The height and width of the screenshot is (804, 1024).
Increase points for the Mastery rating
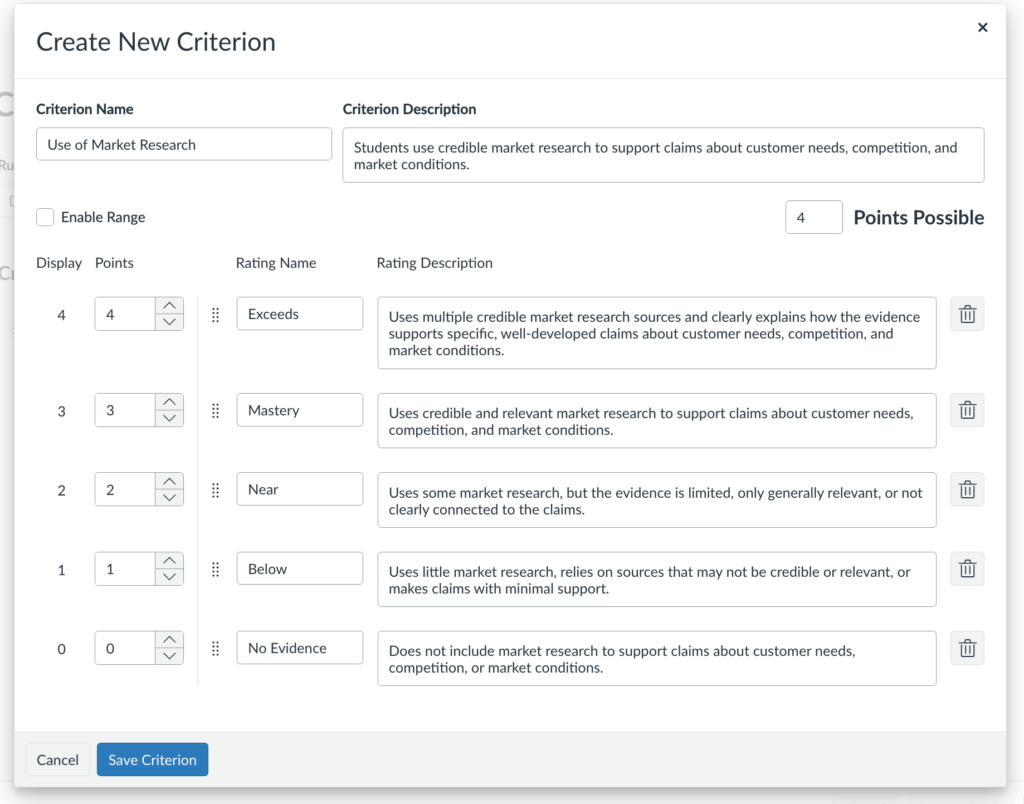pyautogui.click(x=169, y=402)
